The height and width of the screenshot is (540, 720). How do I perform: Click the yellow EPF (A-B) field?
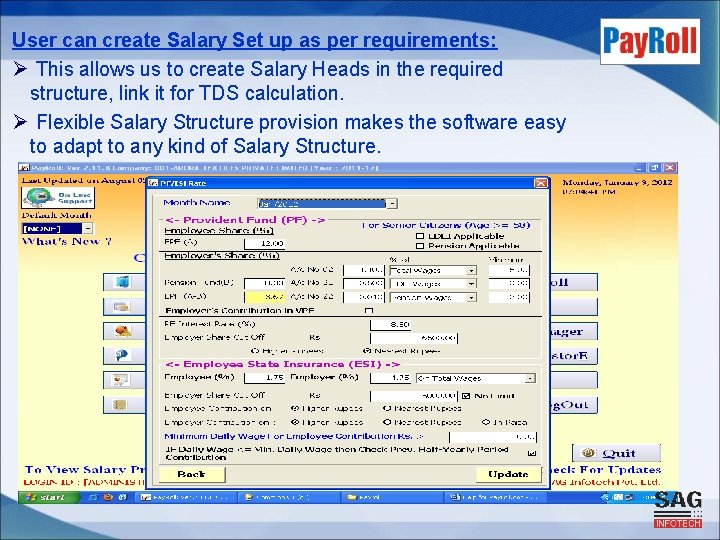click(264, 297)
